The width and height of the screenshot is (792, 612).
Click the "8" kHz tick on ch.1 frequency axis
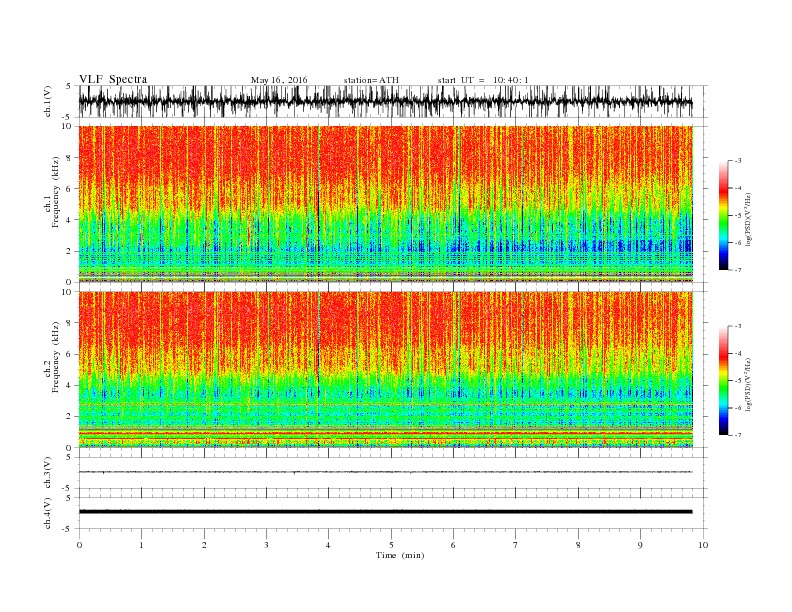(x=69, y=158)
